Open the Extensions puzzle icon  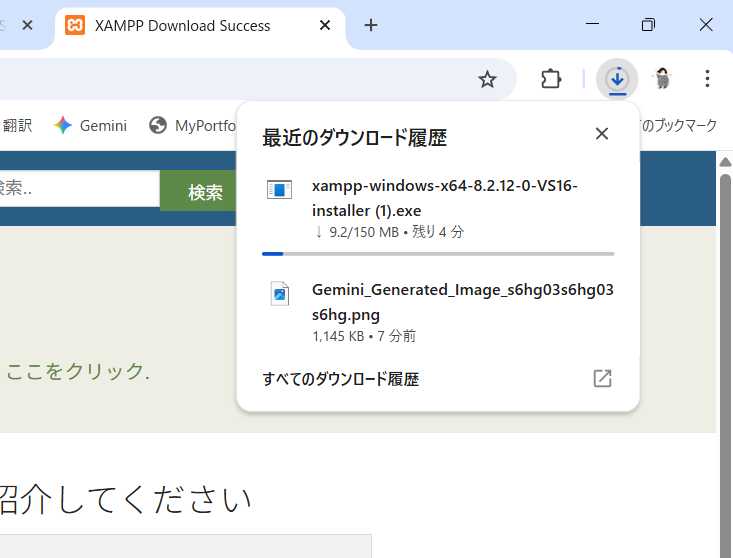551,79
